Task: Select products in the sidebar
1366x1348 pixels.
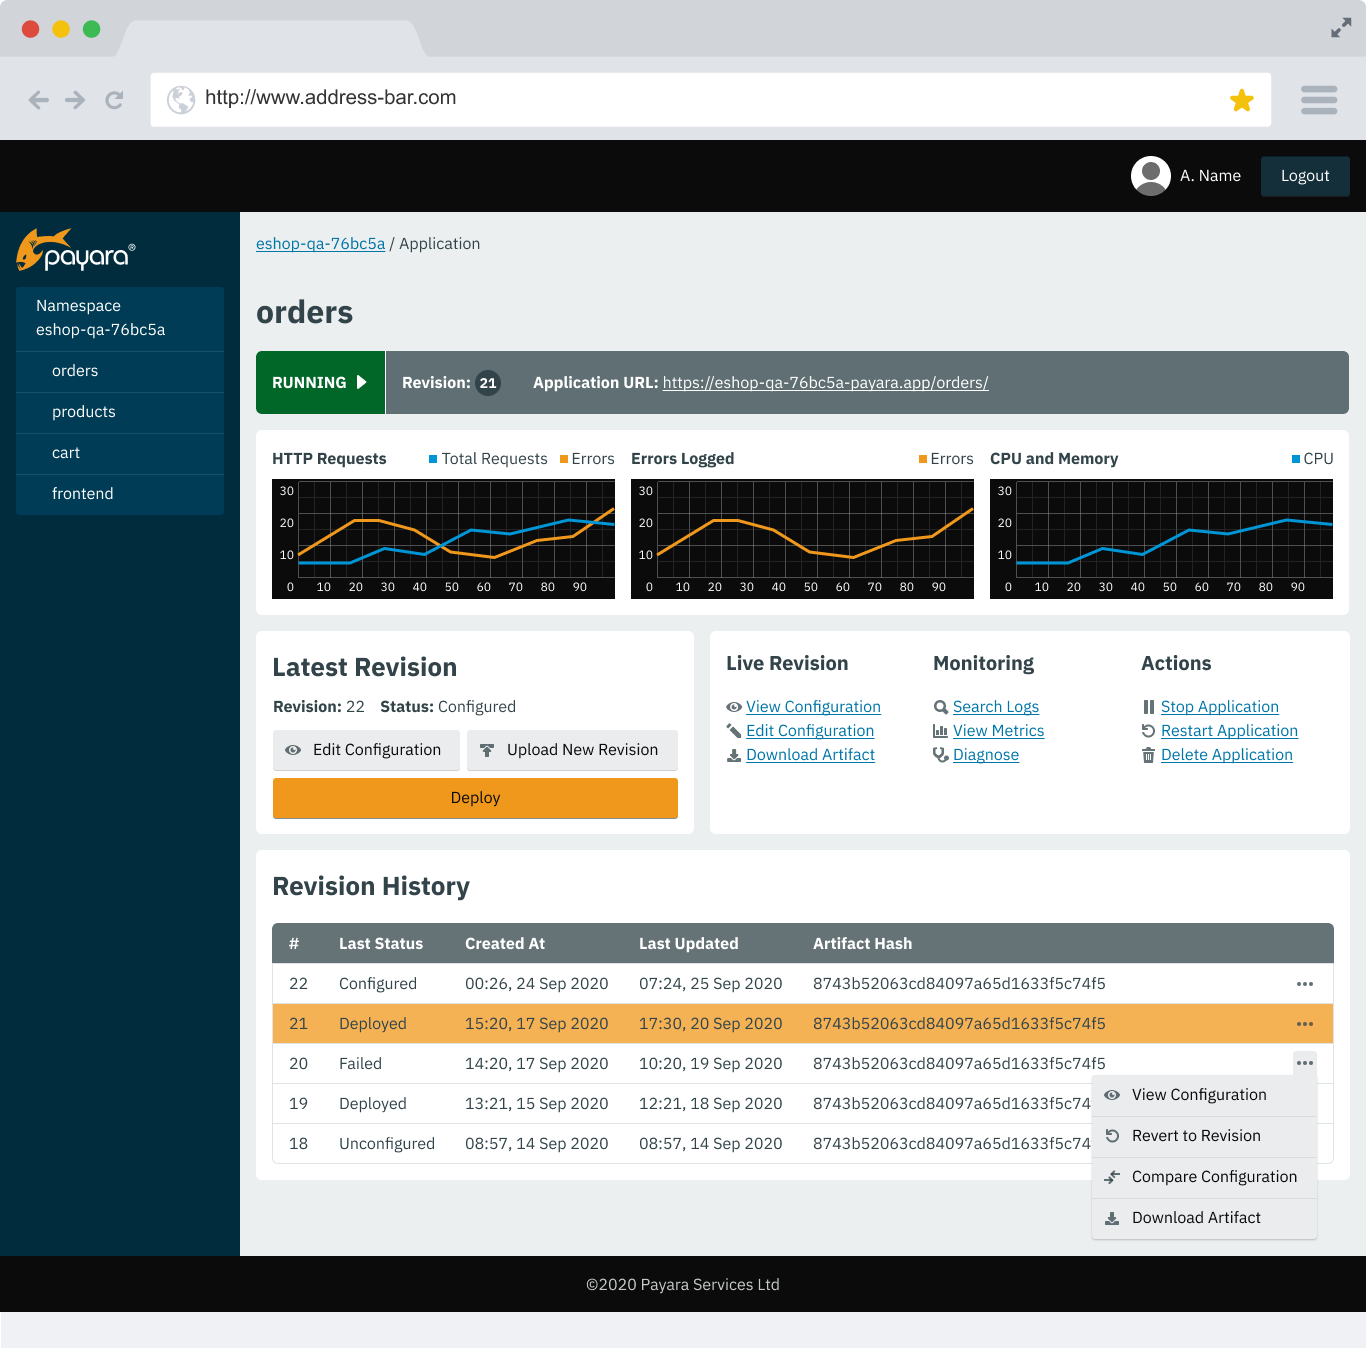Action: [84, 412]
